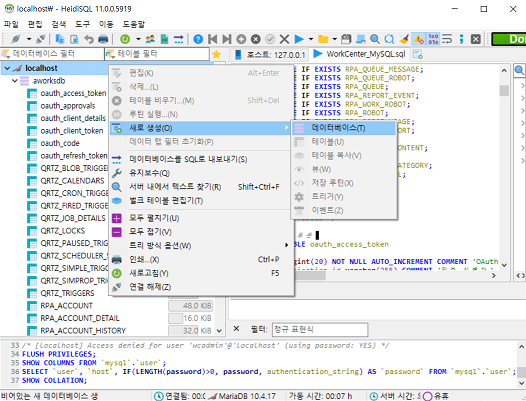Go to last row icon
This screenshot has width=526, height=401.
click(227, 39)
